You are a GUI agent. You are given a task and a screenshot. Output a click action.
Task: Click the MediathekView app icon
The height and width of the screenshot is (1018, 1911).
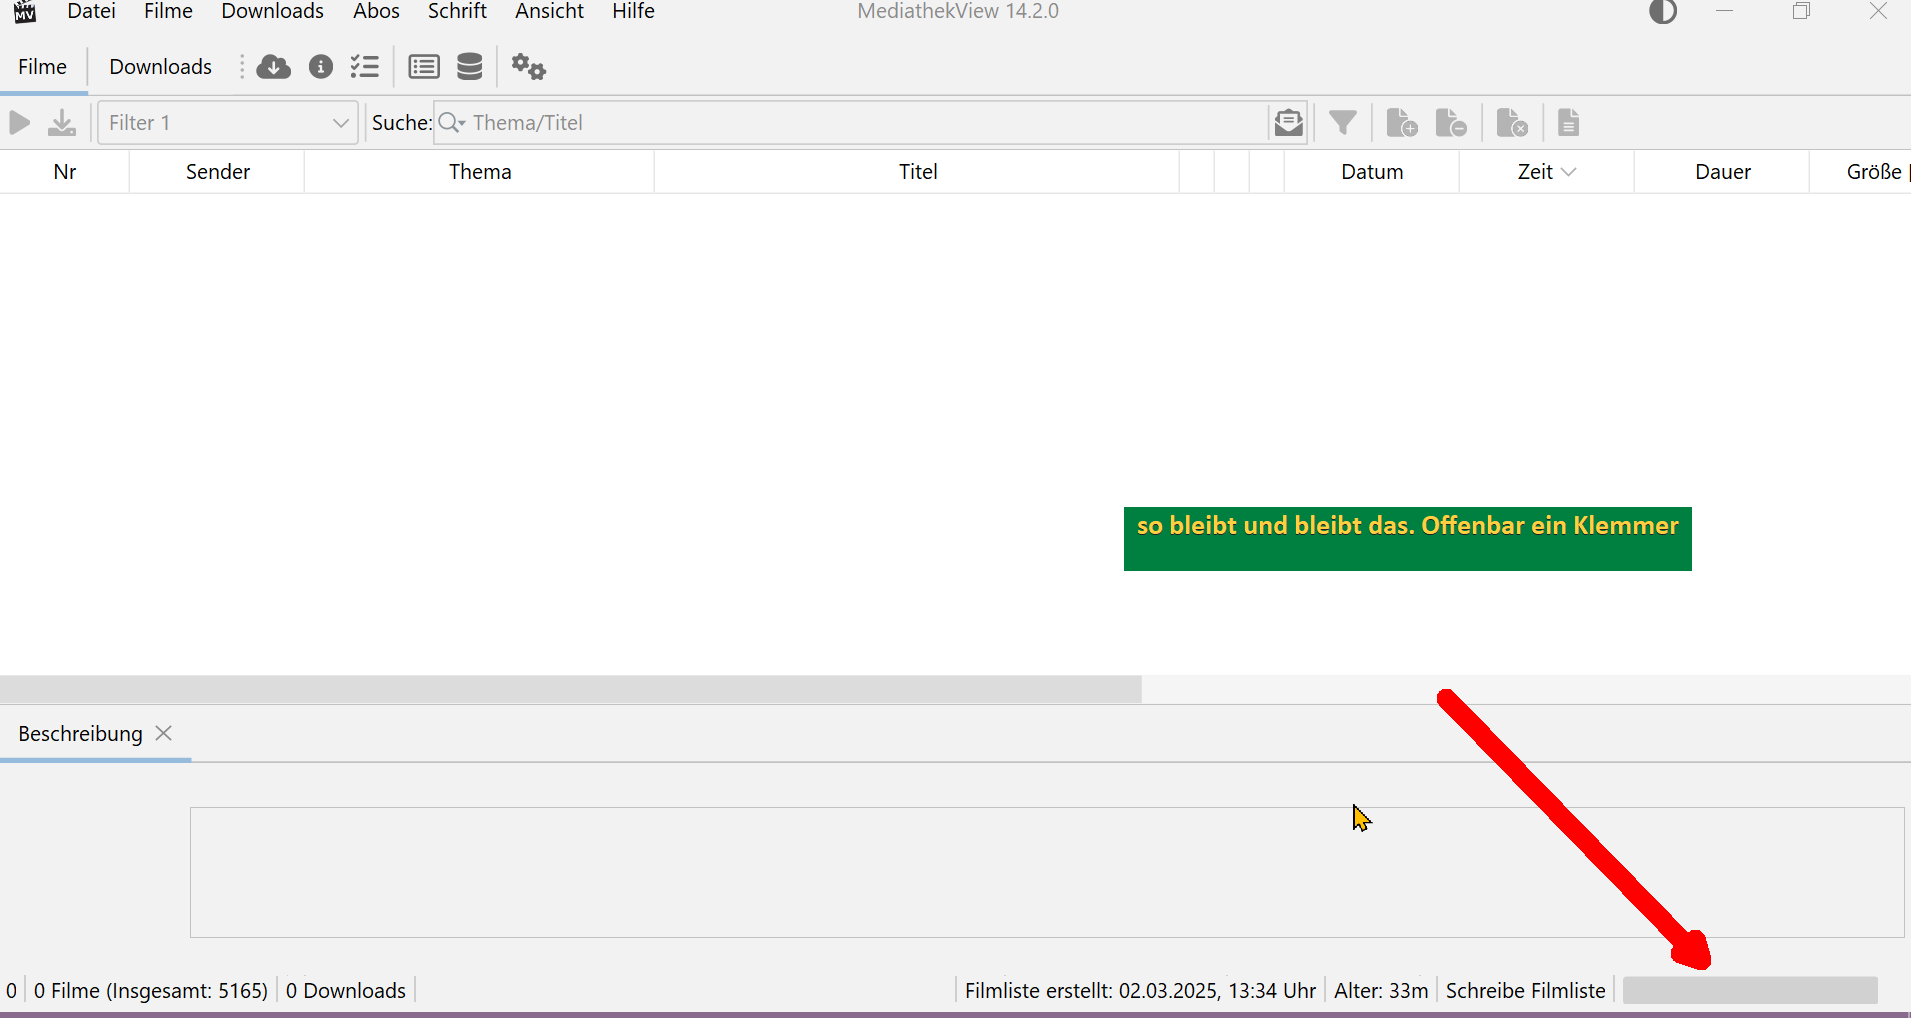coord(25,11)
